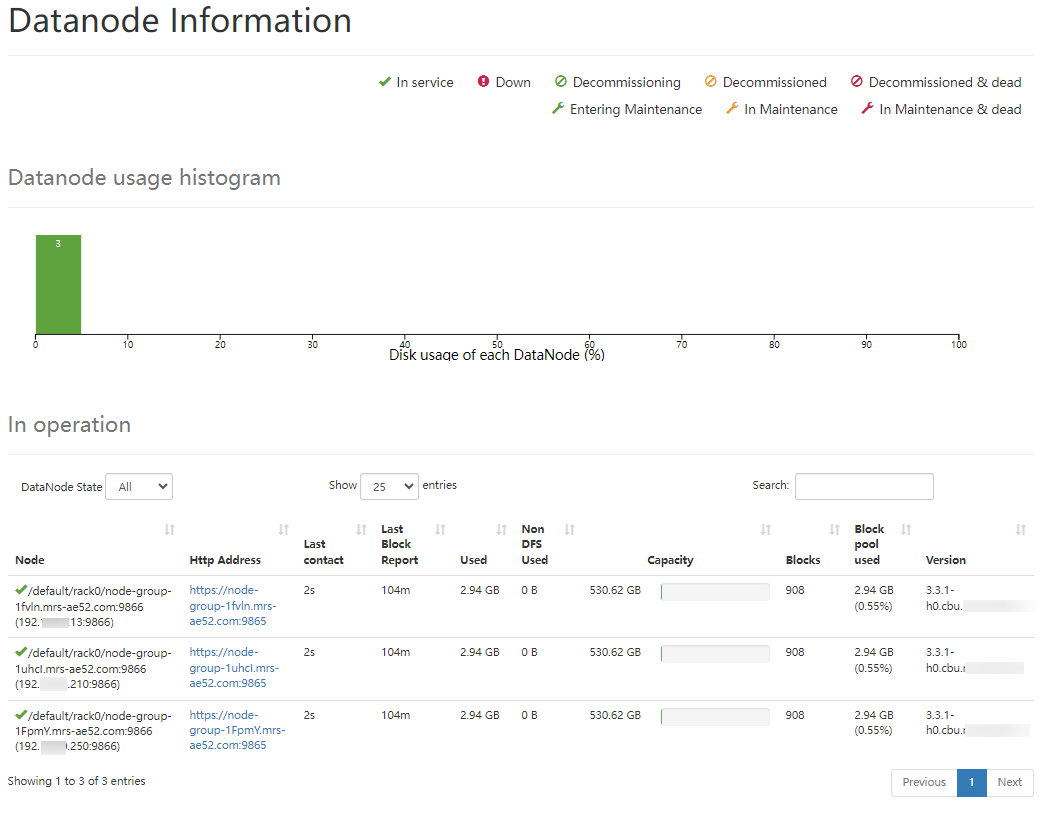Click the green In service checkmark icon in legend
This screenshot has width=1054, height=828.
pyautogui.click(x=384, y=82)
